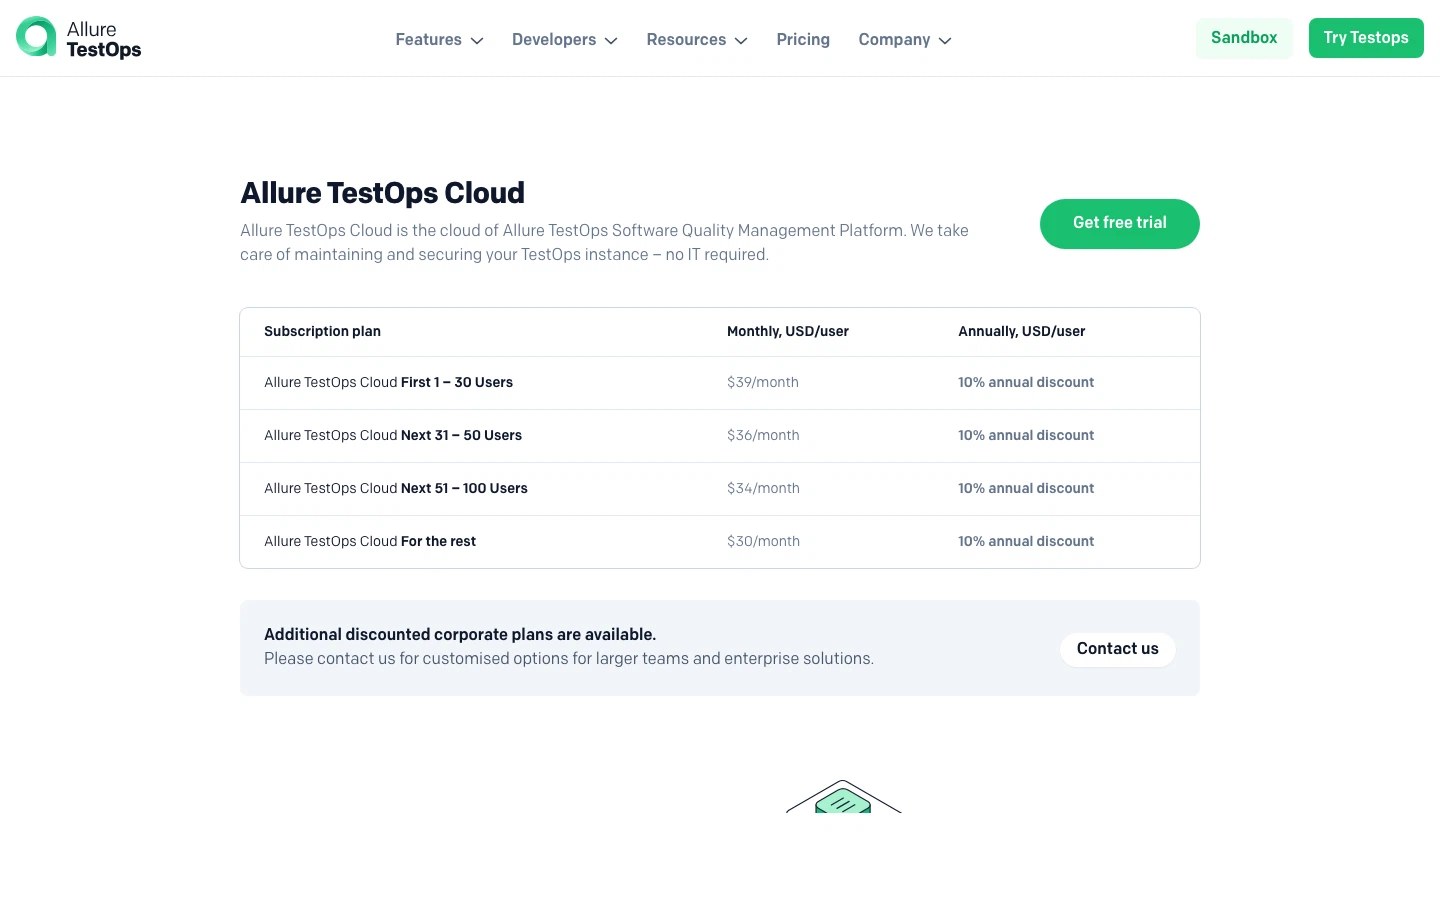
Task: Select the Next 31 – 50 Users plan row
Action: [x=393, y=436]
